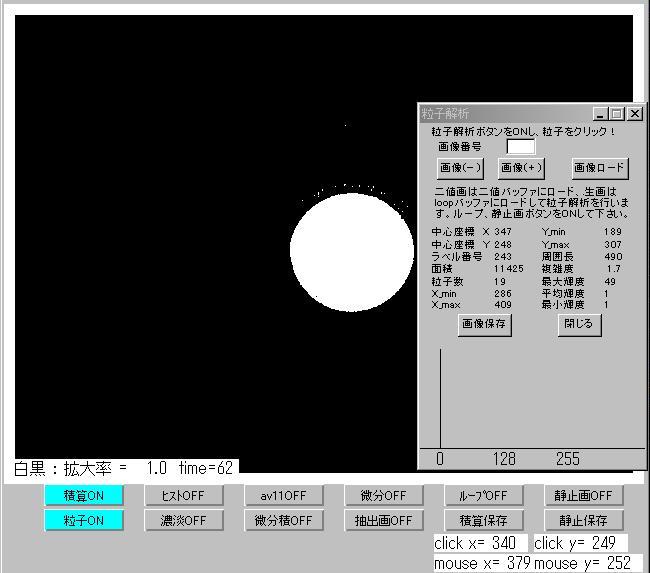
Task: Toggle the 微分OFF differential button
Action: click(384, 495)
